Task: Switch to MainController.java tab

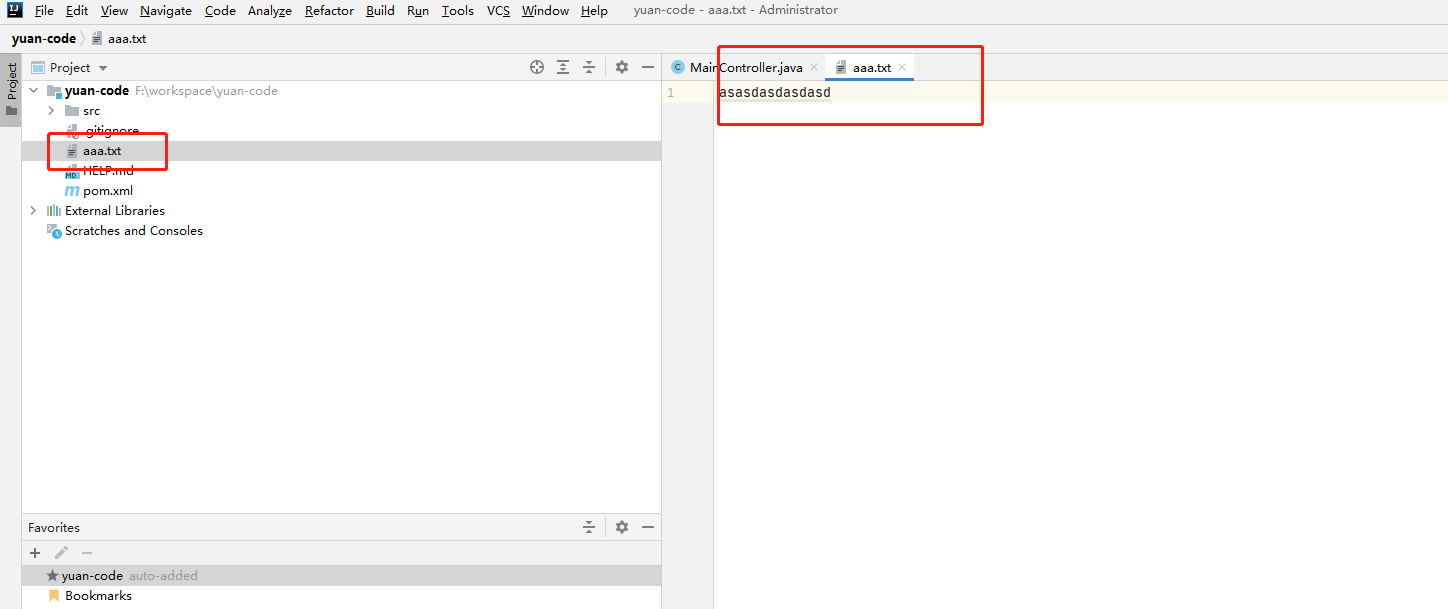Action: point(745,67)
